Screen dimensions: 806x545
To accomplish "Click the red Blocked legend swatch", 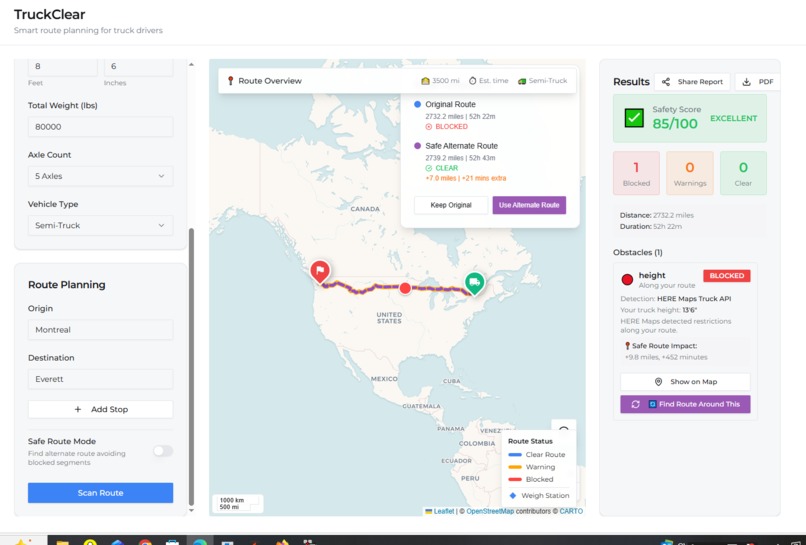I will click(x=515, y=479).
